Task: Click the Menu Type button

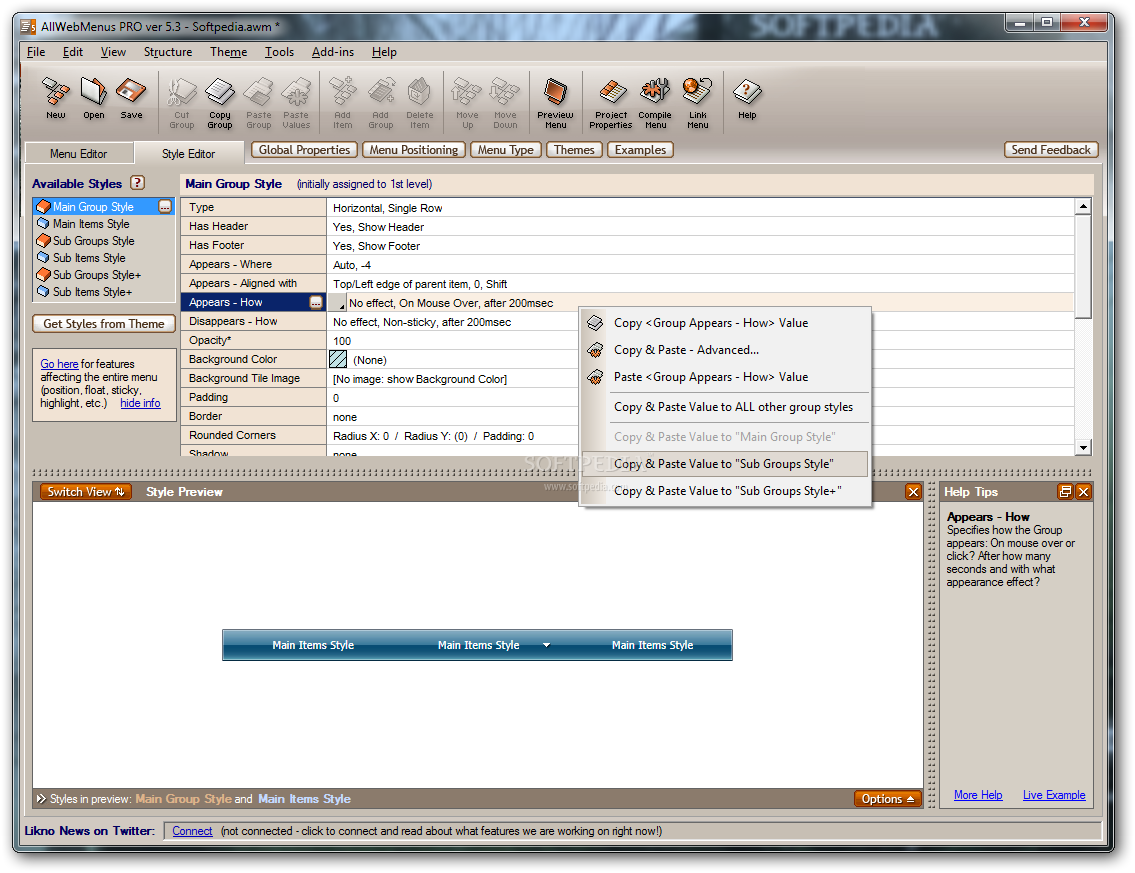Action: point(505,150)
